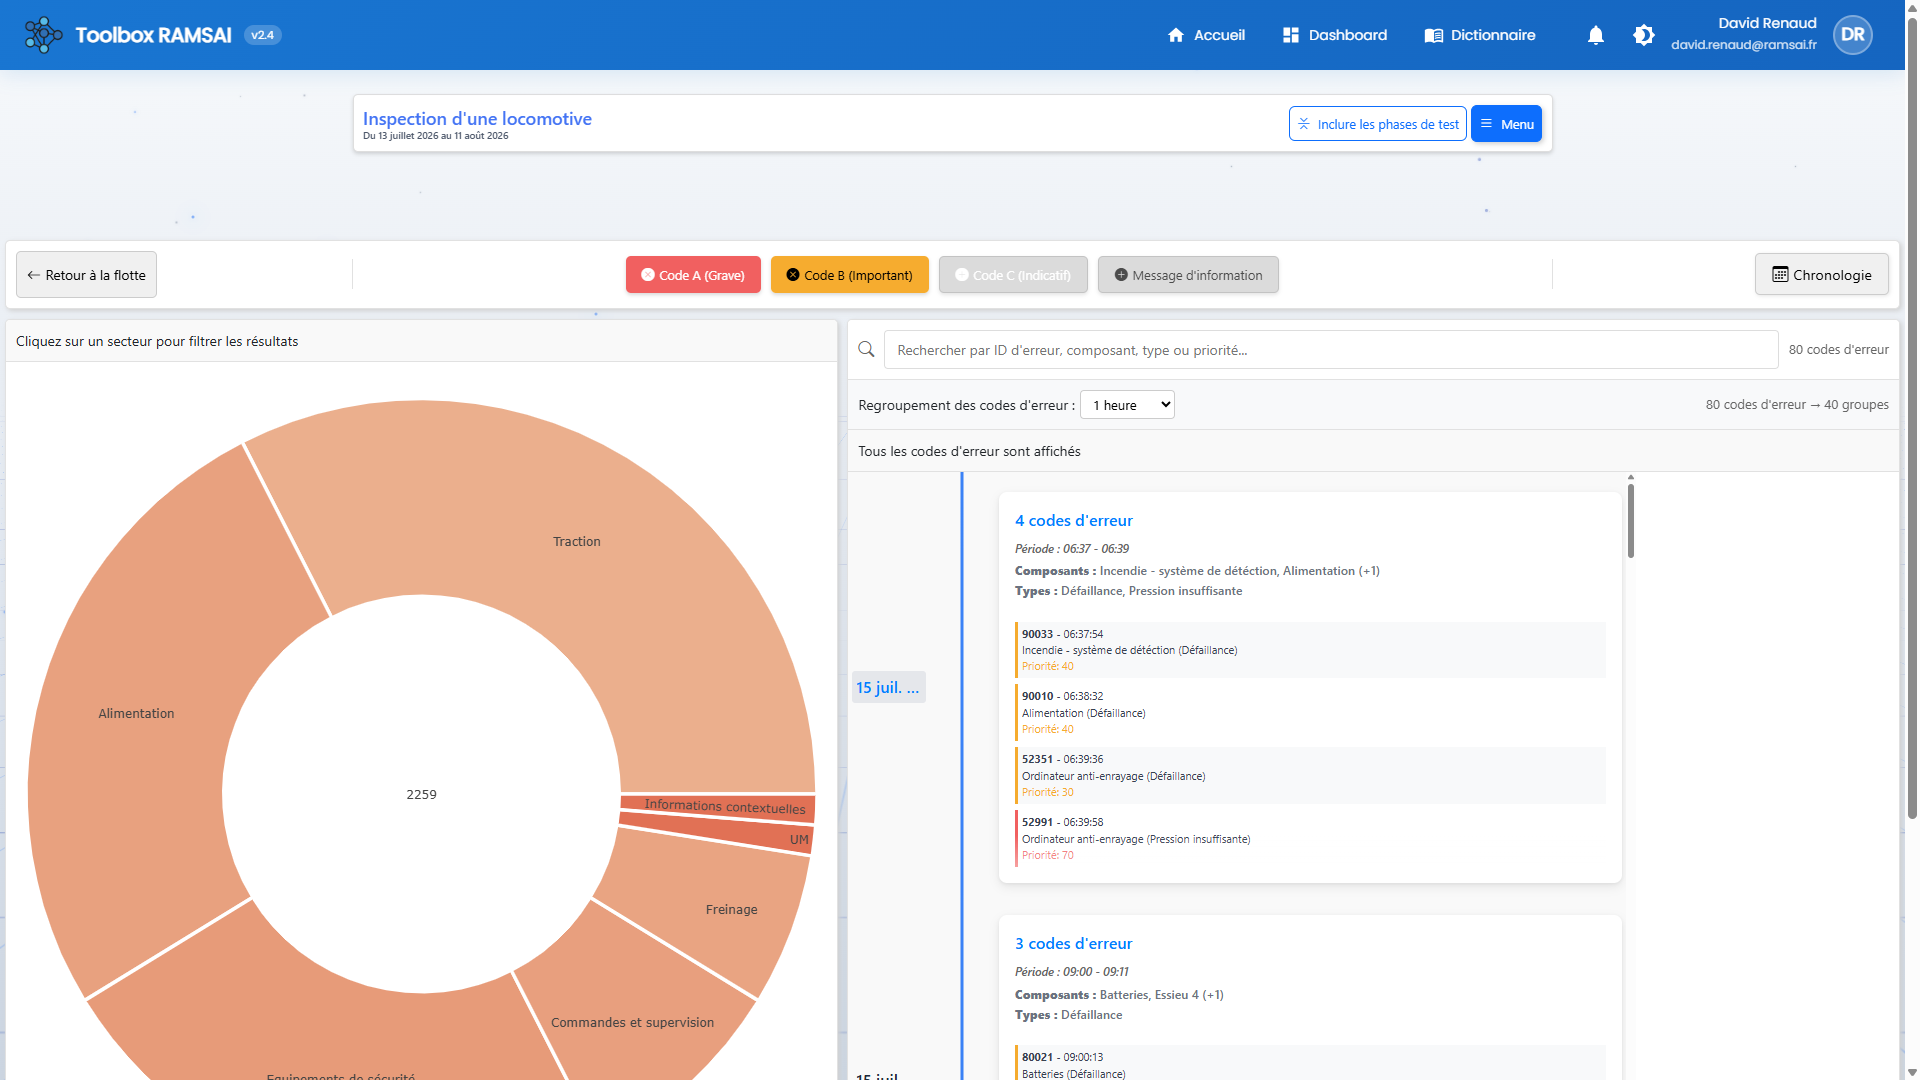Select error code 90010 entry

click(x=1310, y=713)
